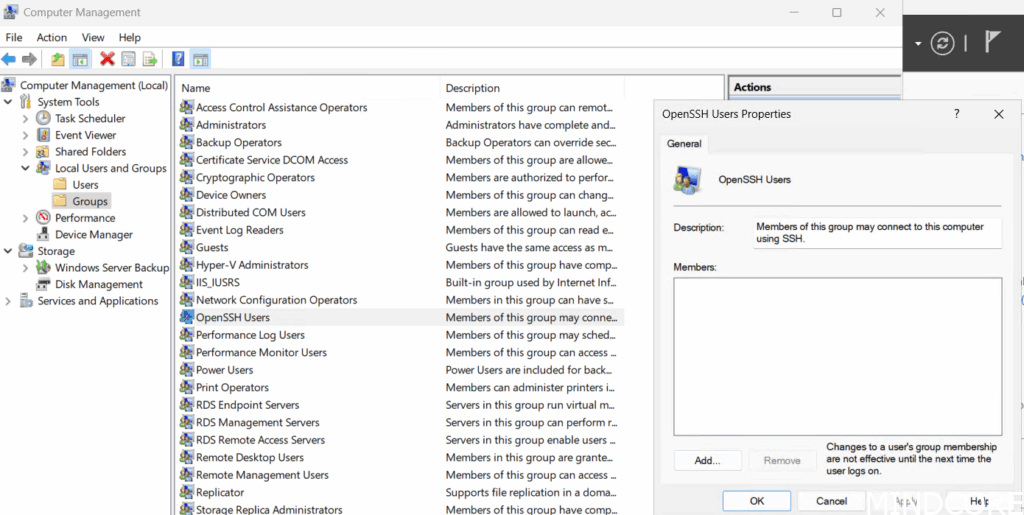Click the Task Scheduler clock icon
The height and width of the screenshot is (515, 1024).
tap(43, 118)
